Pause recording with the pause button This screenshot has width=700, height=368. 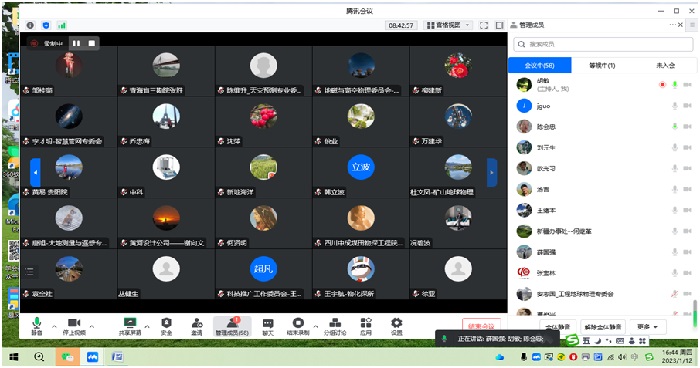click(76, 43)
